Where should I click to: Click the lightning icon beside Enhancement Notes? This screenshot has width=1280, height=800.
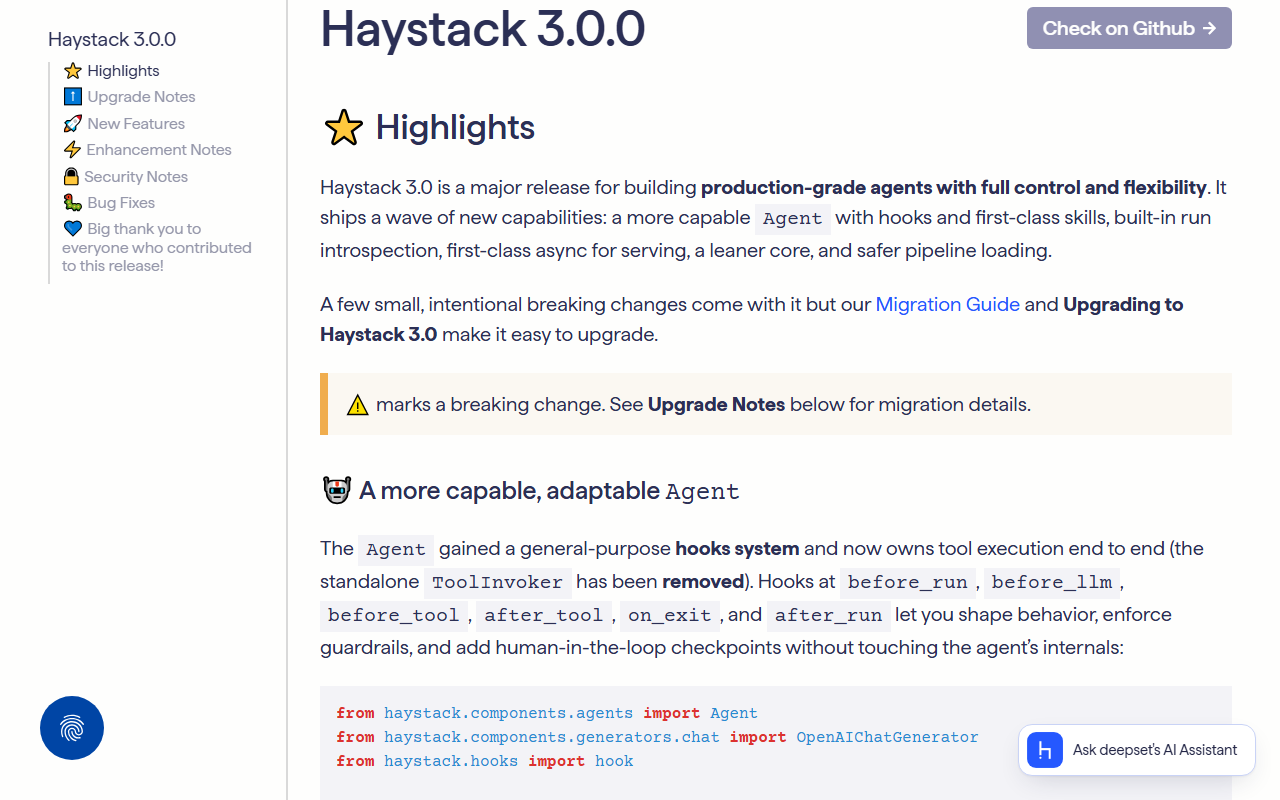point(72,150)
